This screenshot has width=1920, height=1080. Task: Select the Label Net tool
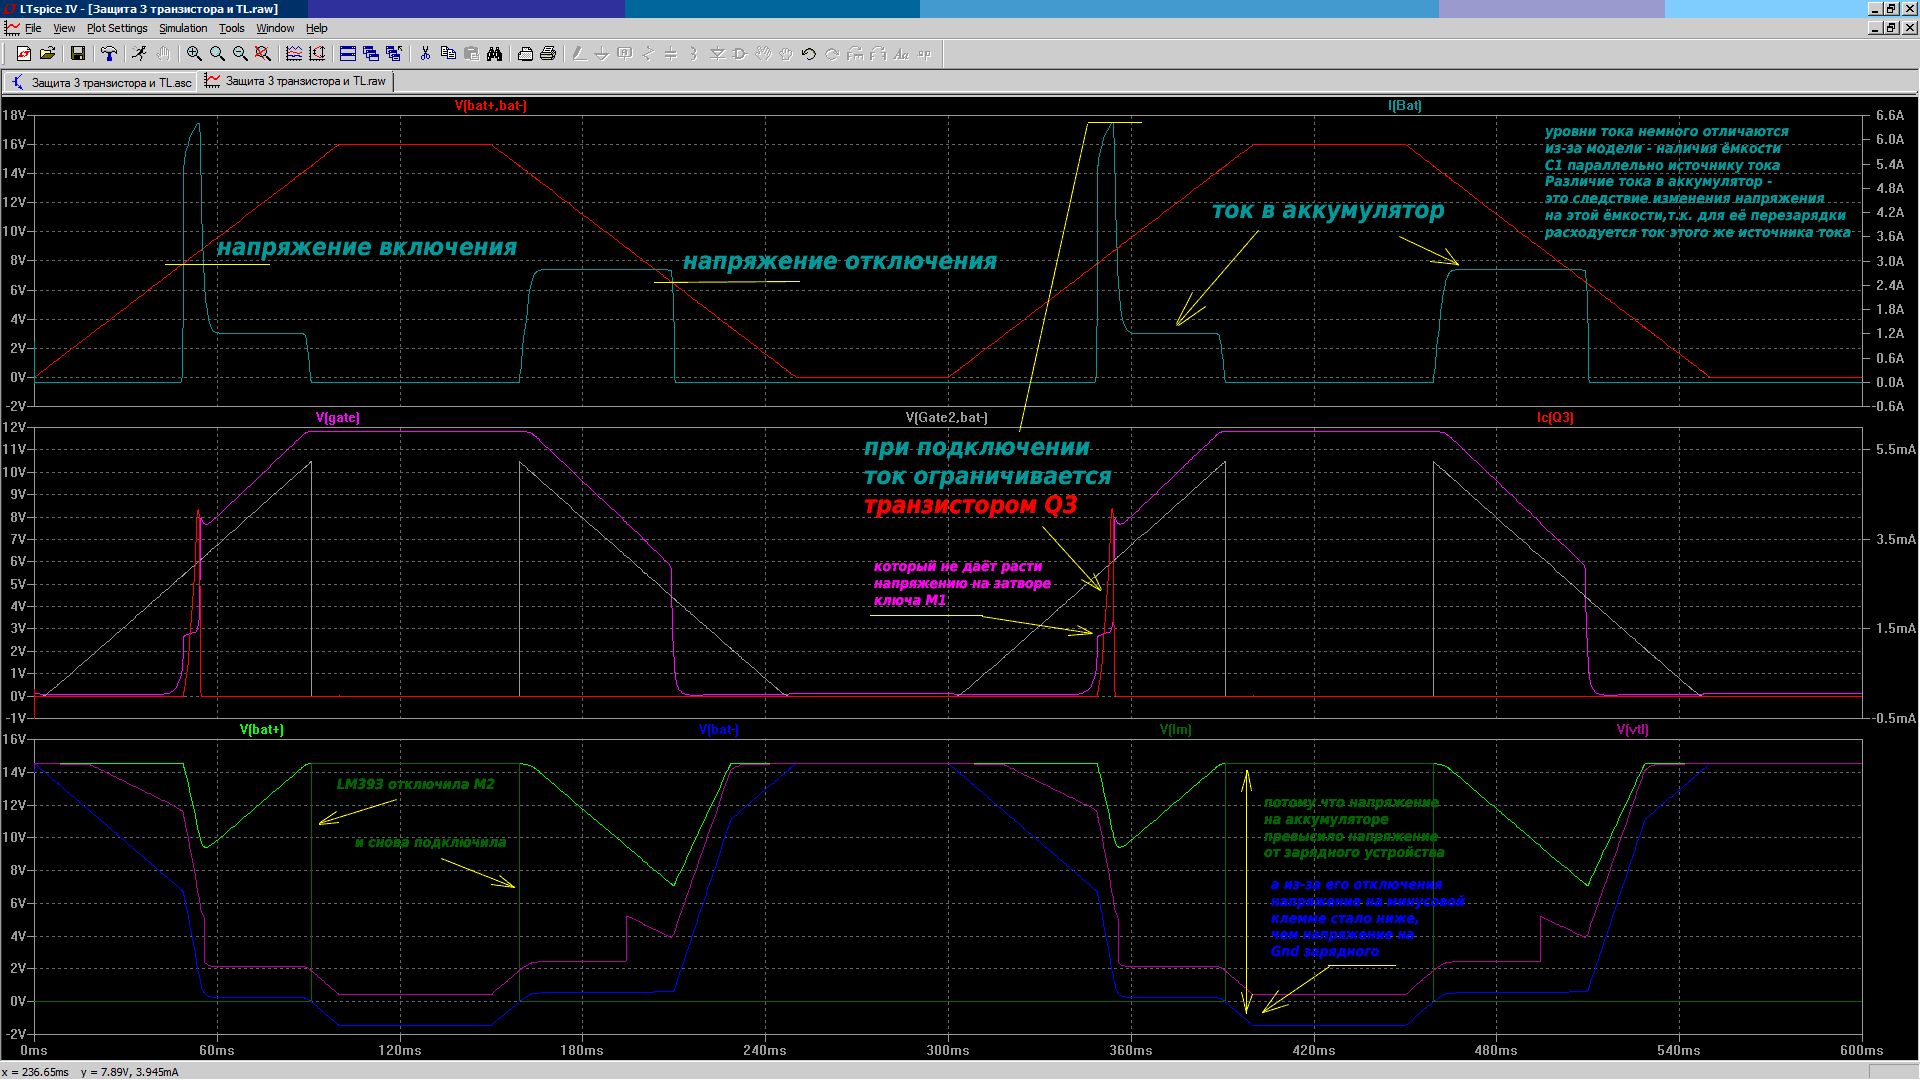[x=625, y=54]
